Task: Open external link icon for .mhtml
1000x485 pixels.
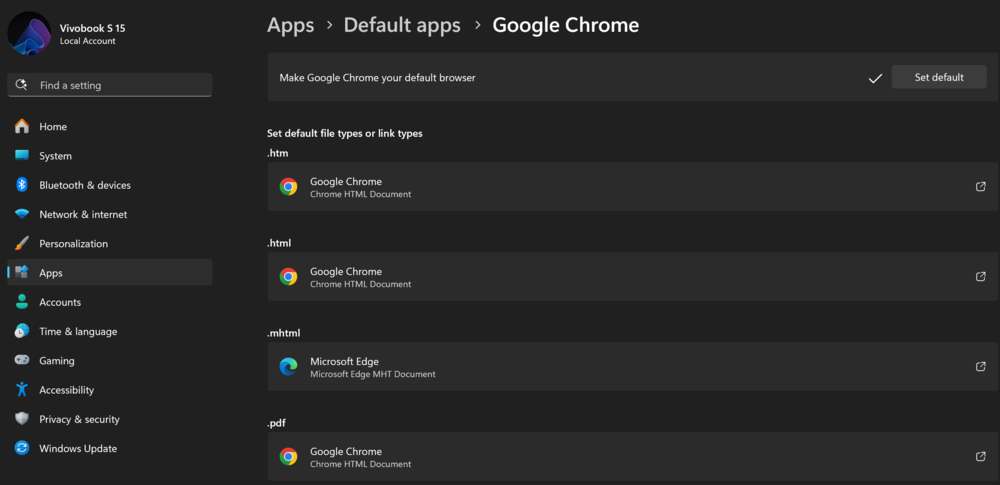Action: [981, 366]
